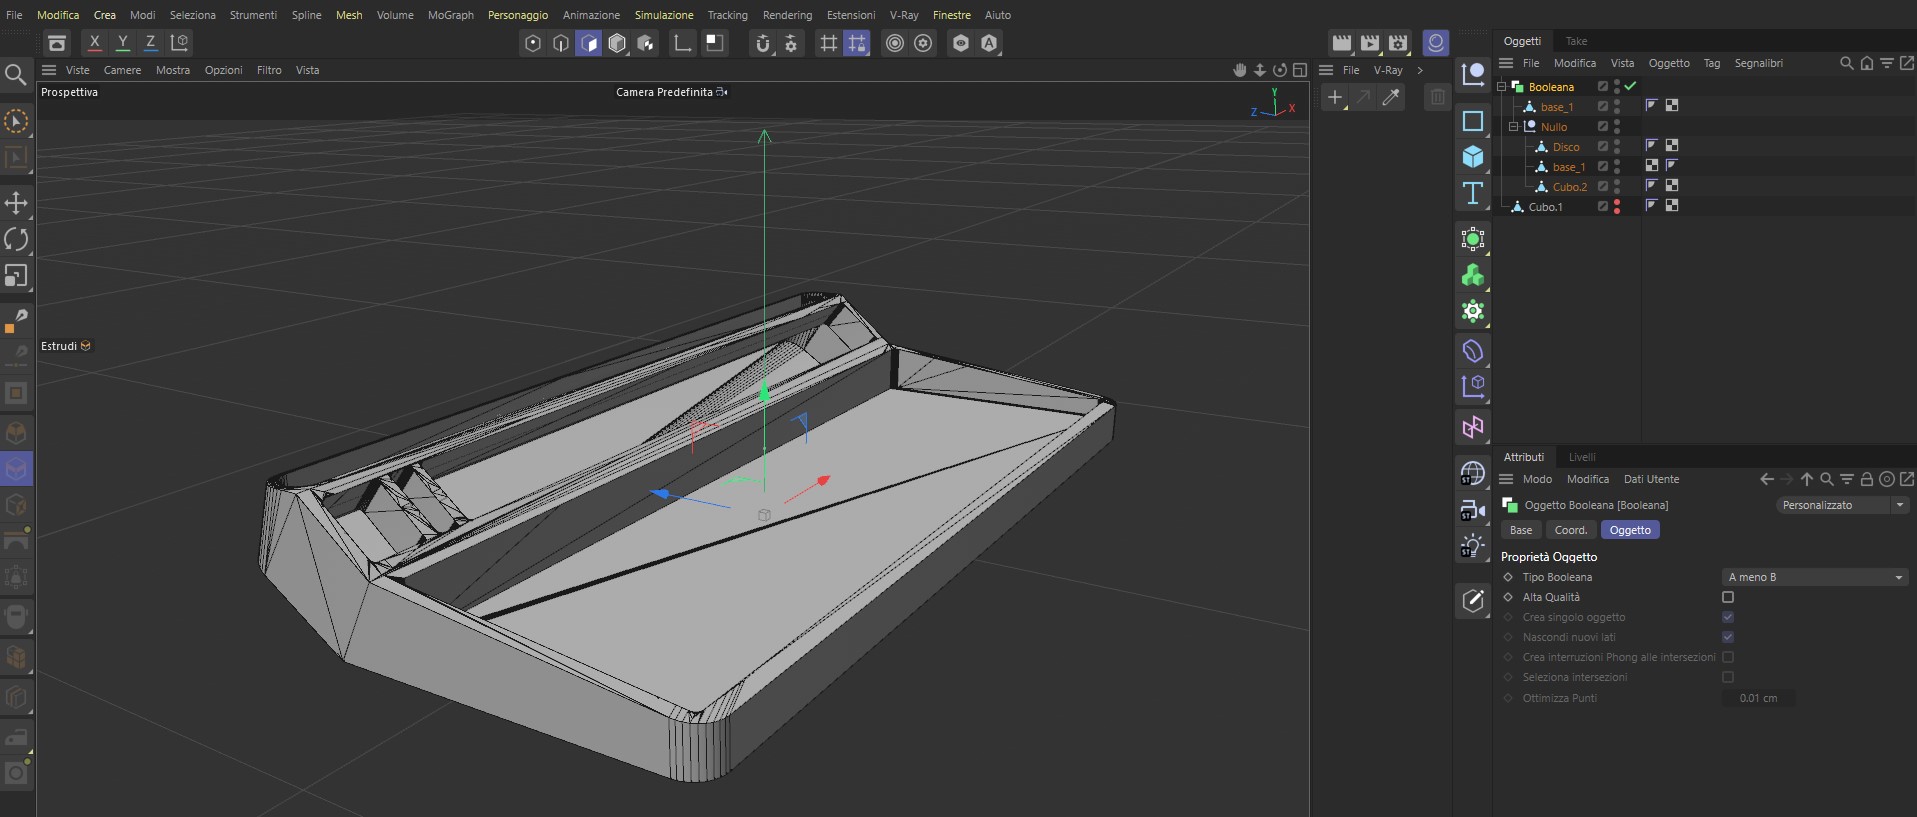1917x817 pixels.
Task: Toggle Nascondi nuovi lati checkbox
Action: (x=1728, y=637)
